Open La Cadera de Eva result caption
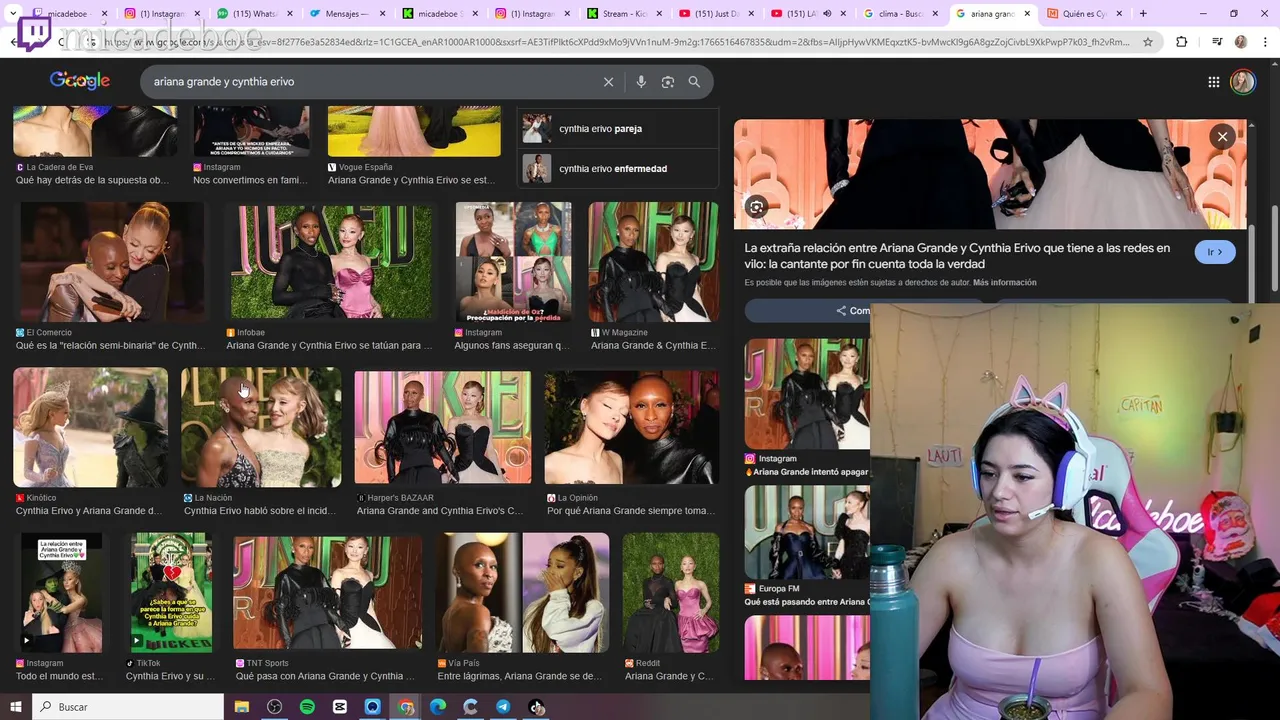 [x=93, y=181]
